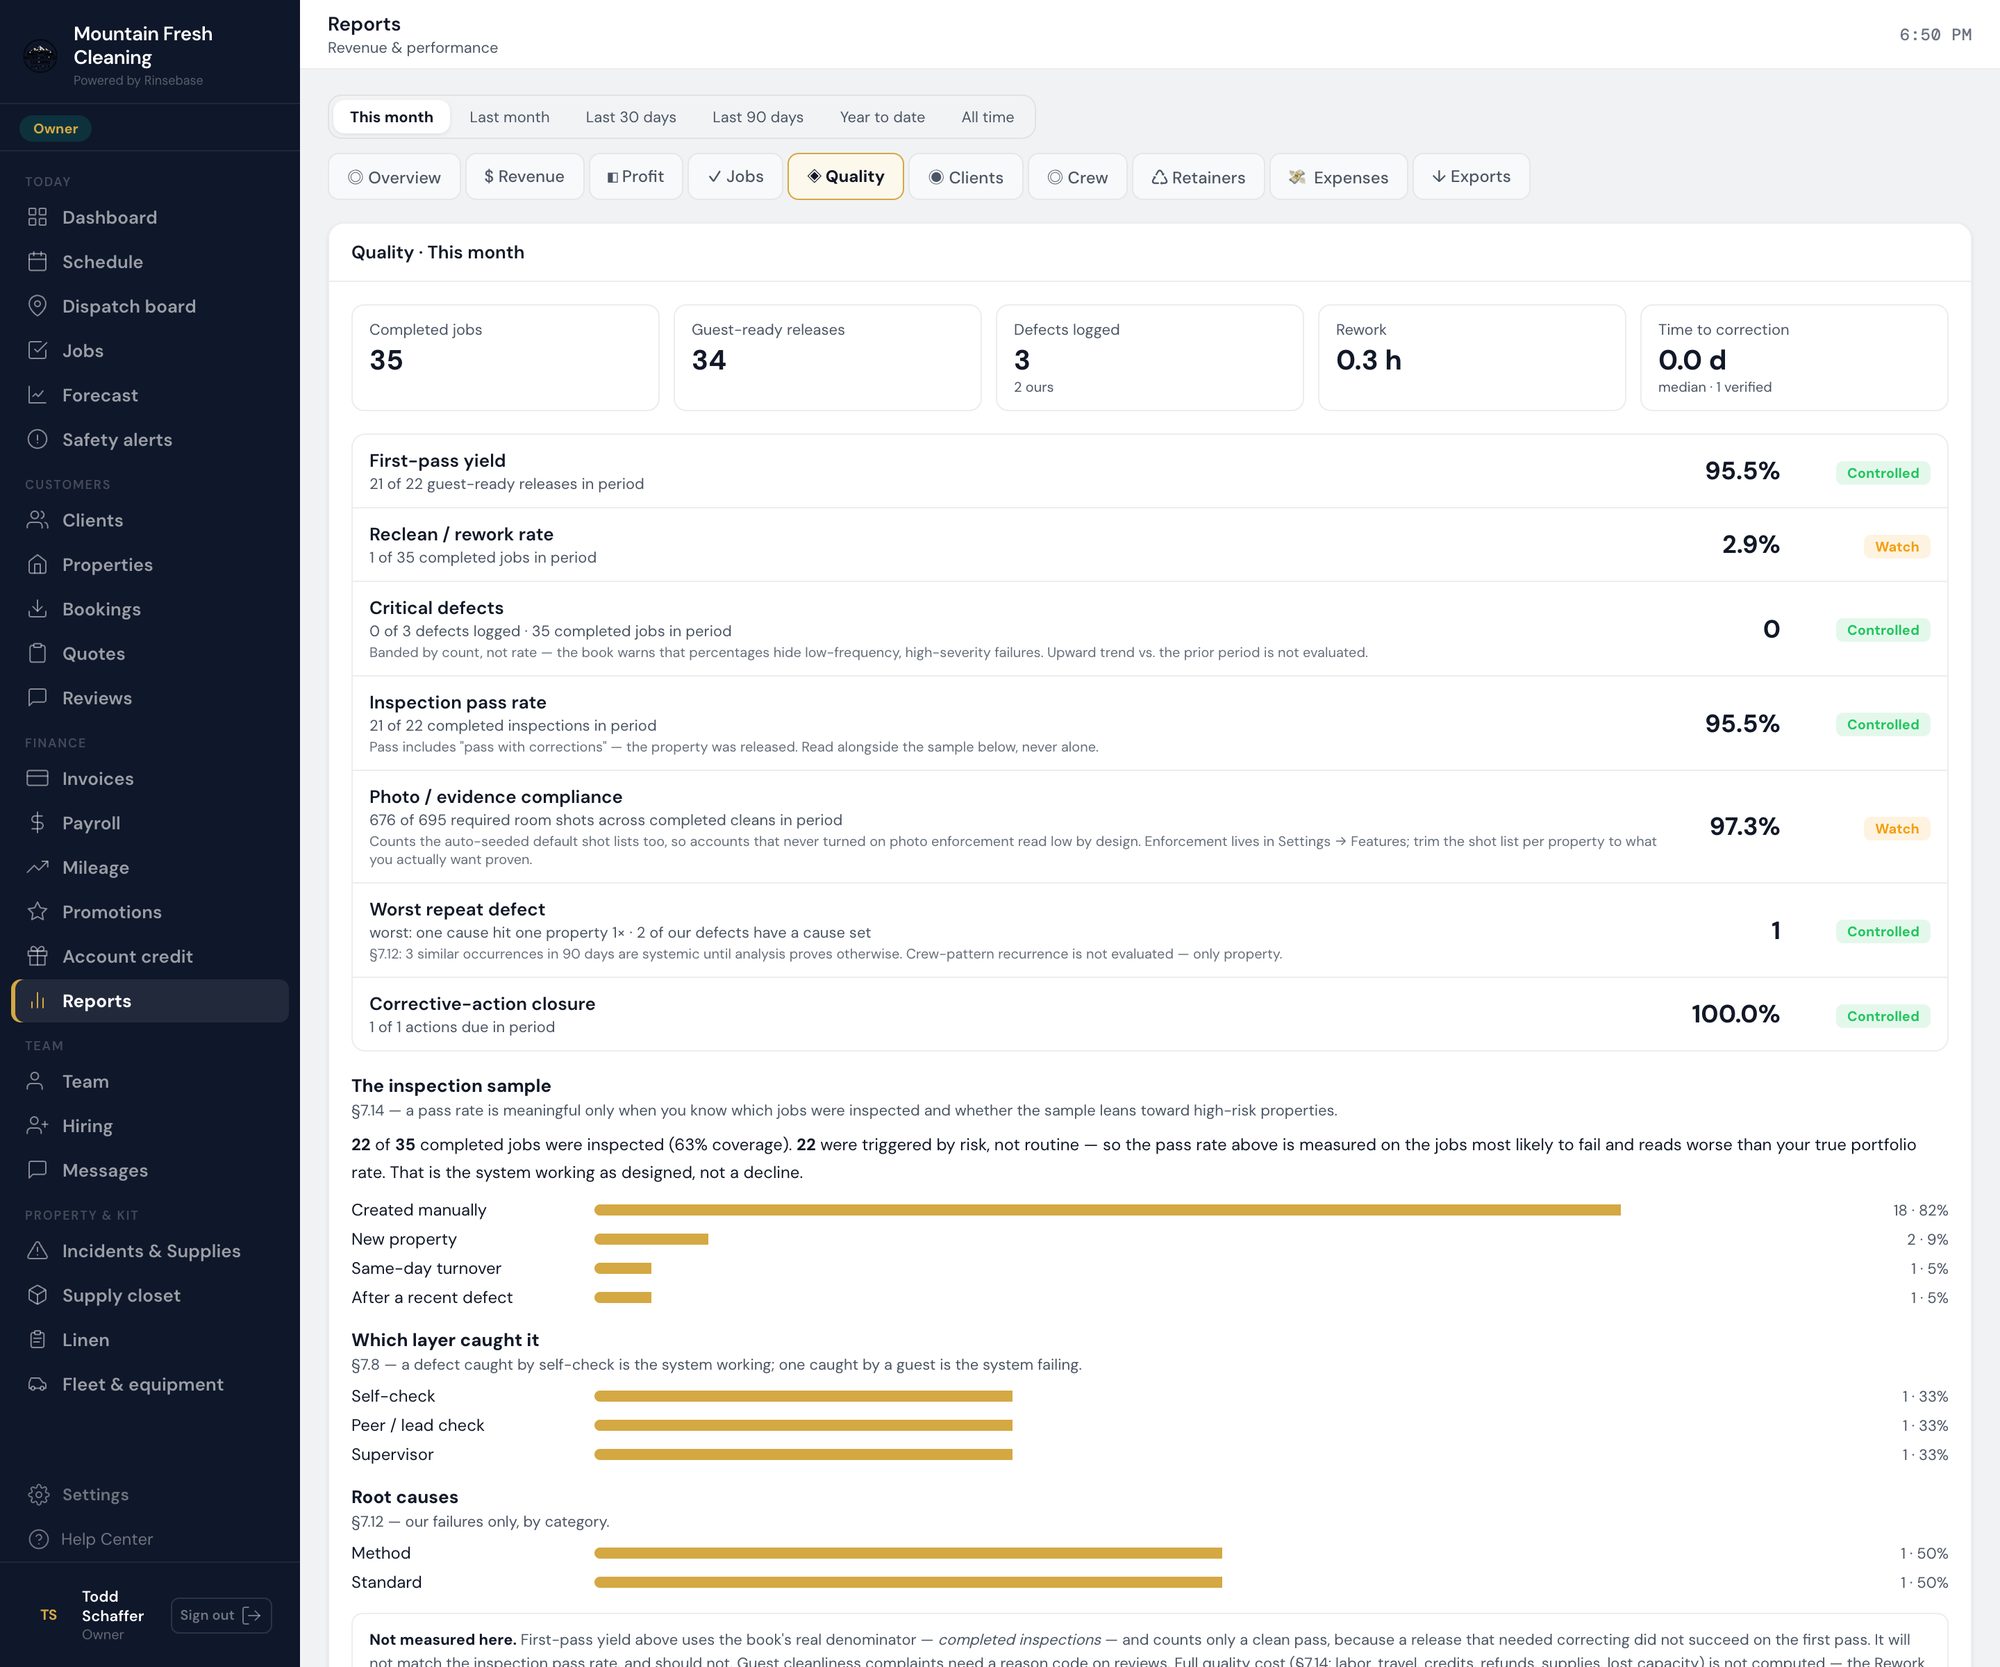Click the Created manually bar

[1107, 1210]
